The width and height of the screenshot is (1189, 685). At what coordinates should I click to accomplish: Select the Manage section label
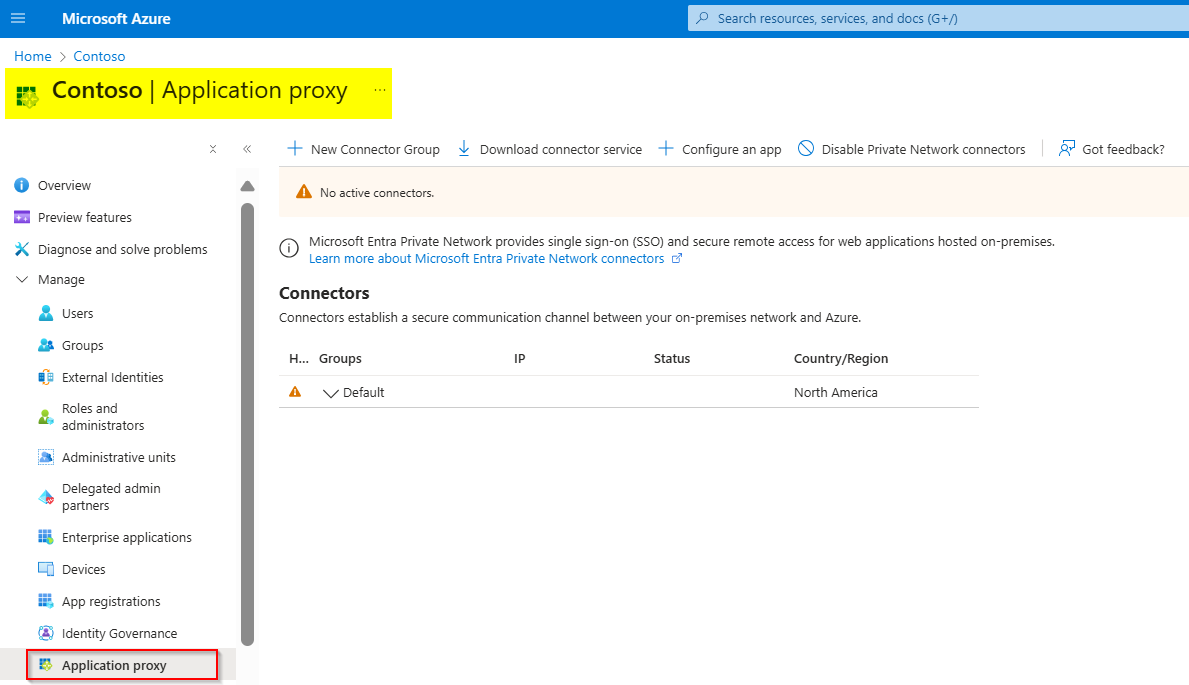click(61, 279)
